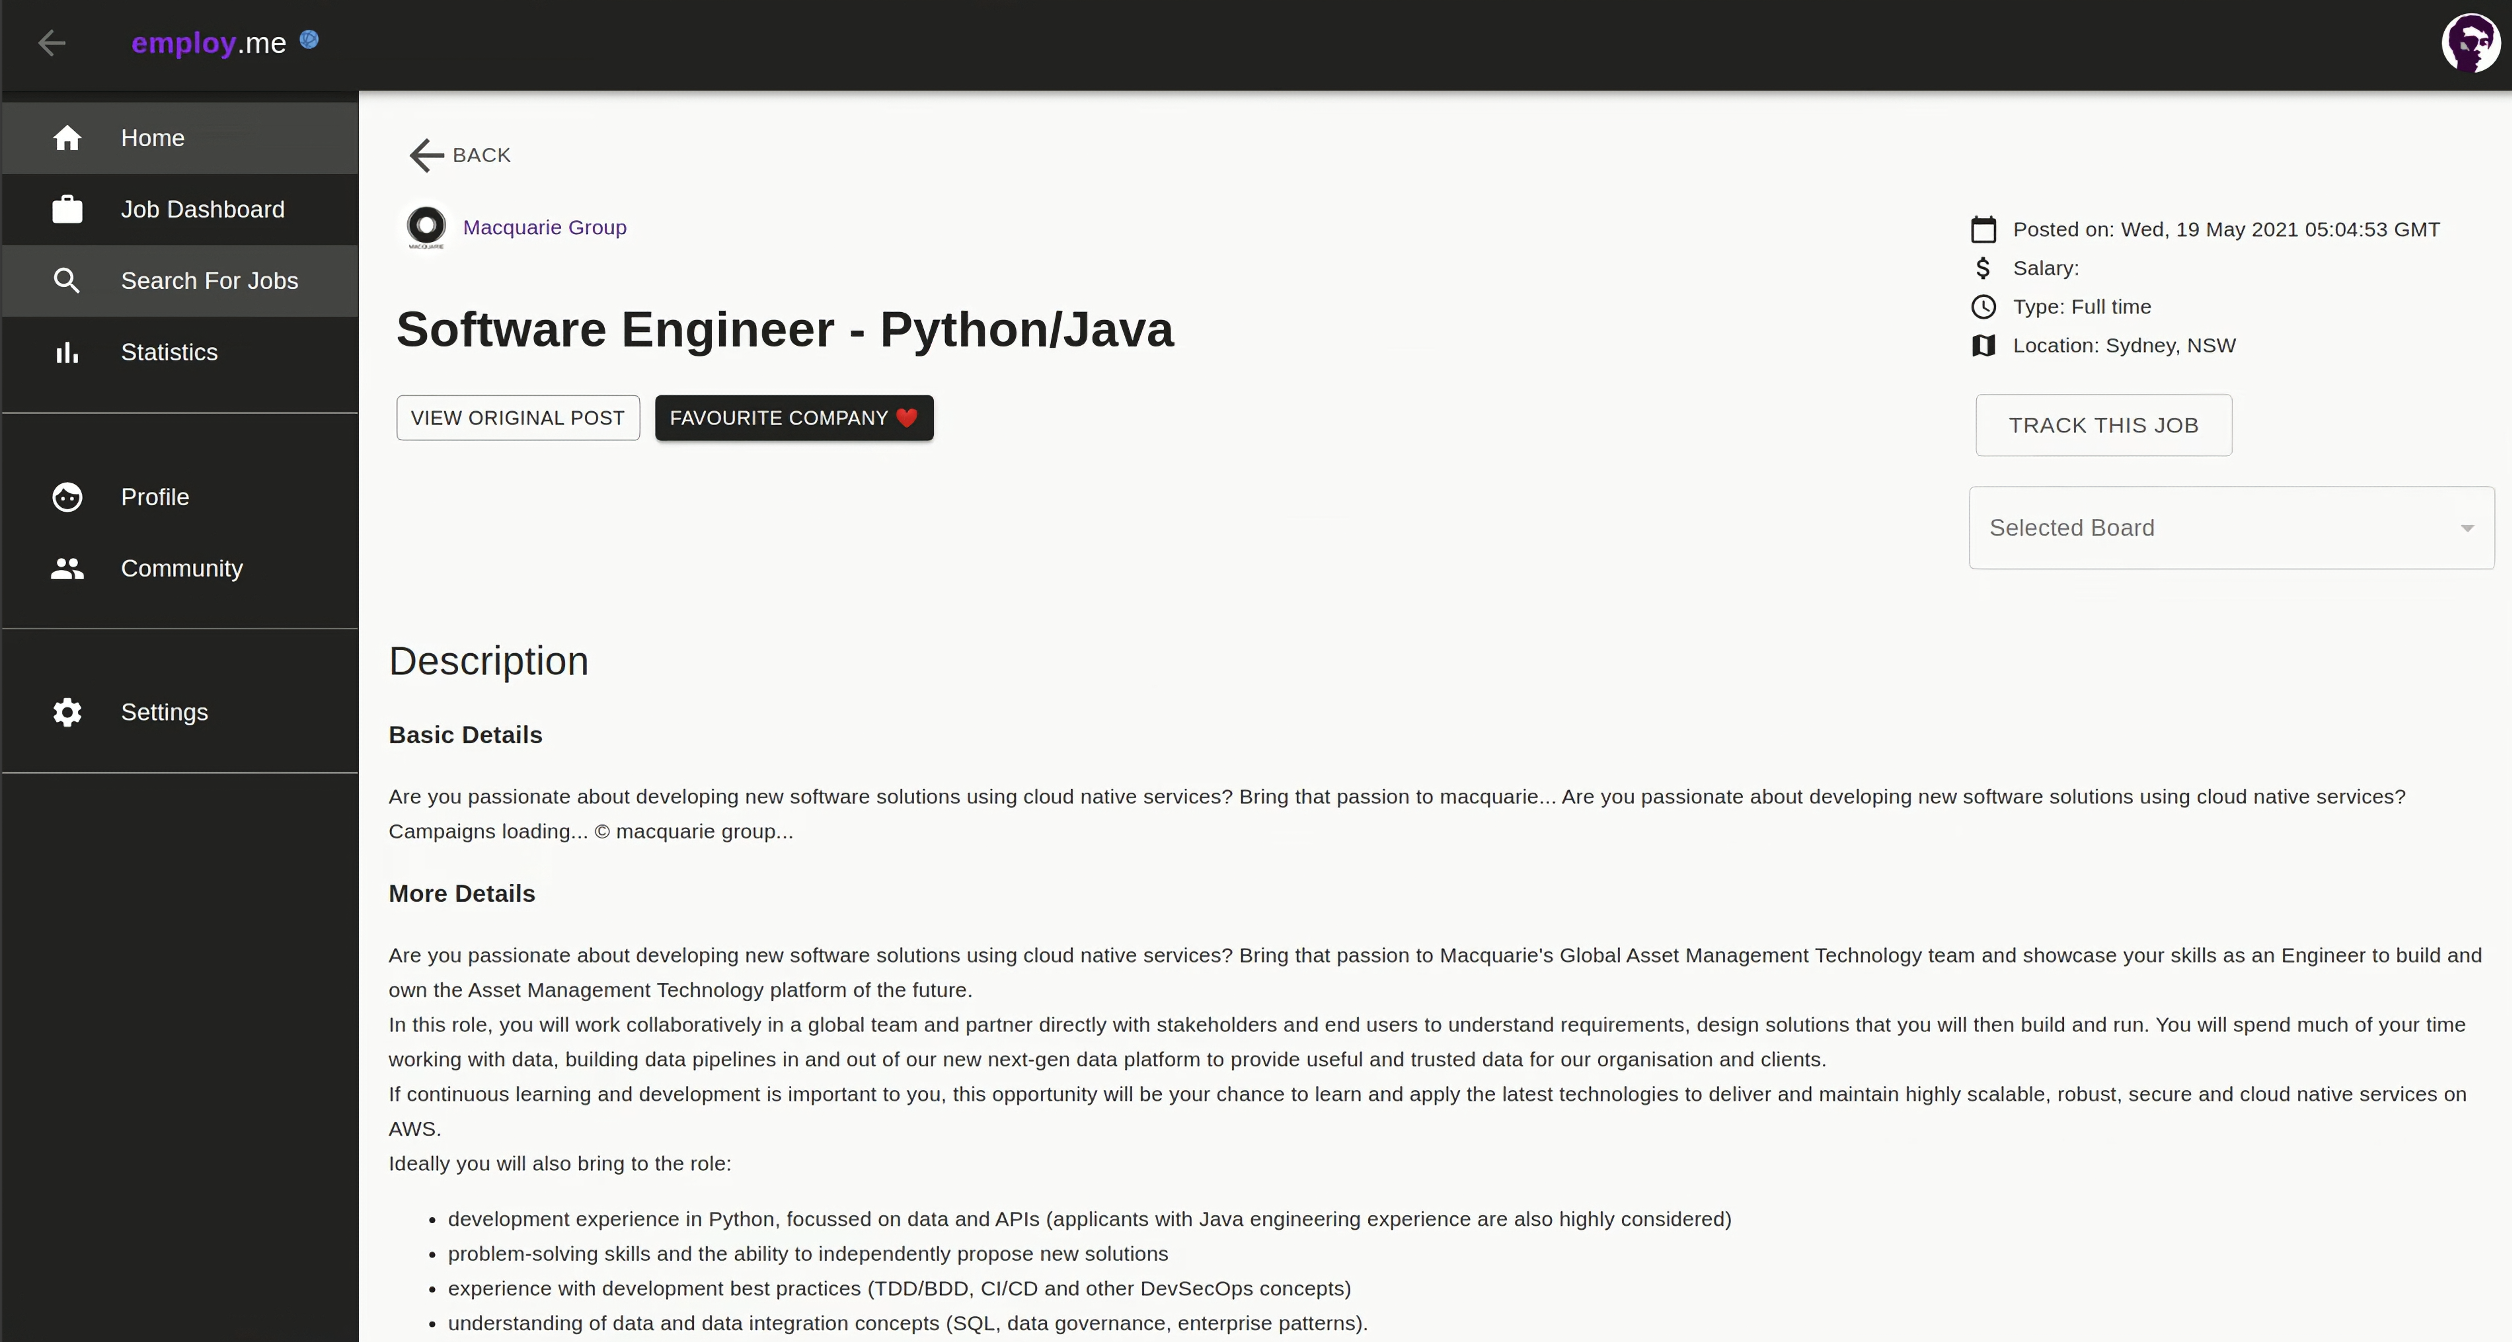Follow the Macquarie Group link

coord(545,227)
